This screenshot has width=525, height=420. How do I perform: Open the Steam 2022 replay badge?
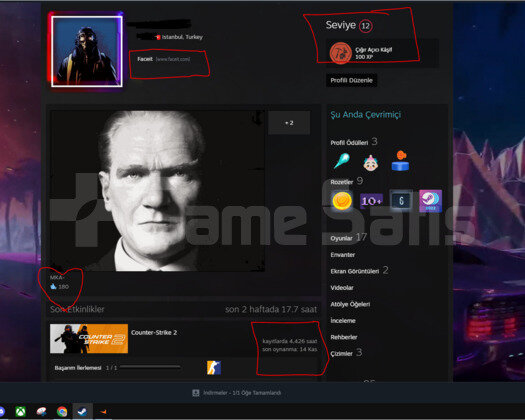(431, 201)
